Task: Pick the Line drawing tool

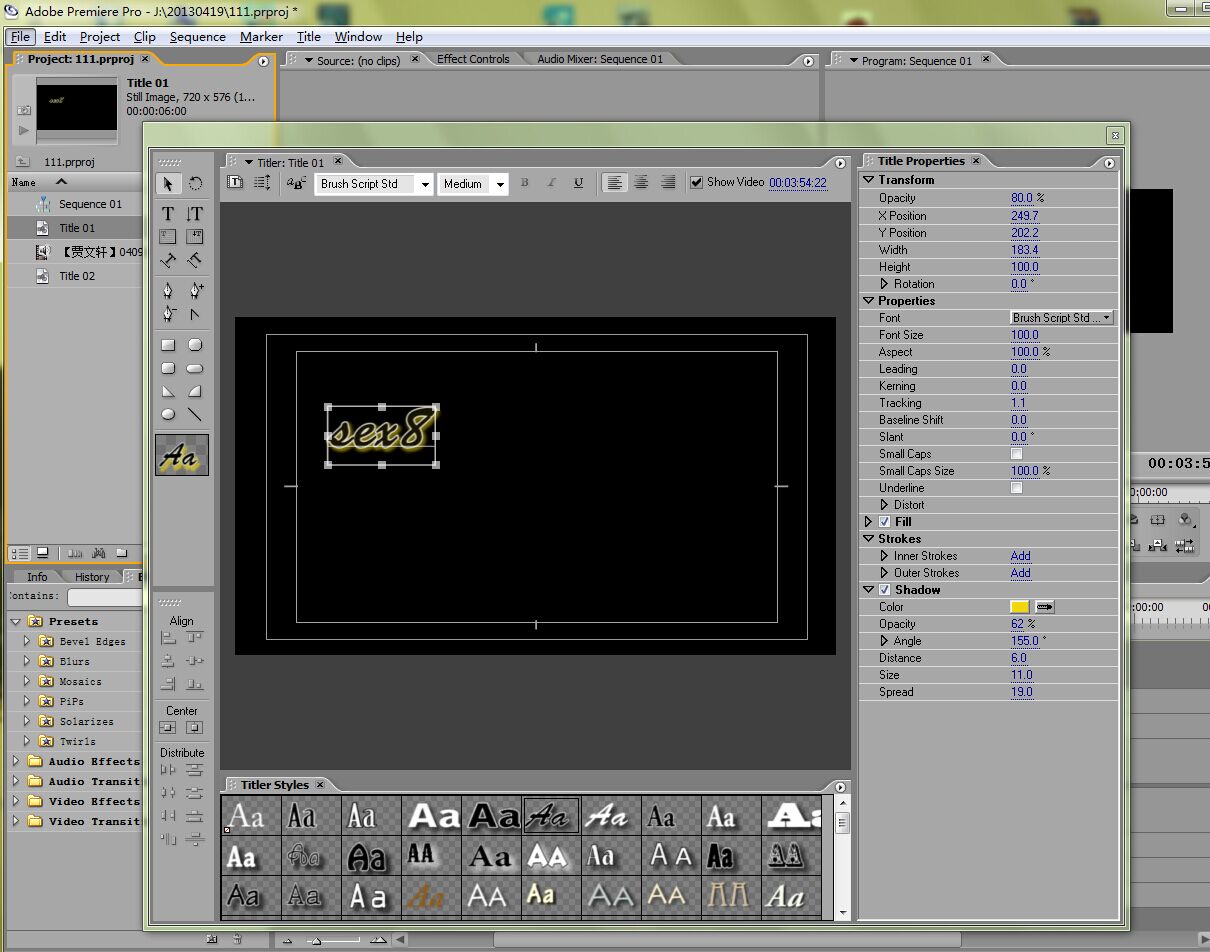Action: point(195,414)
